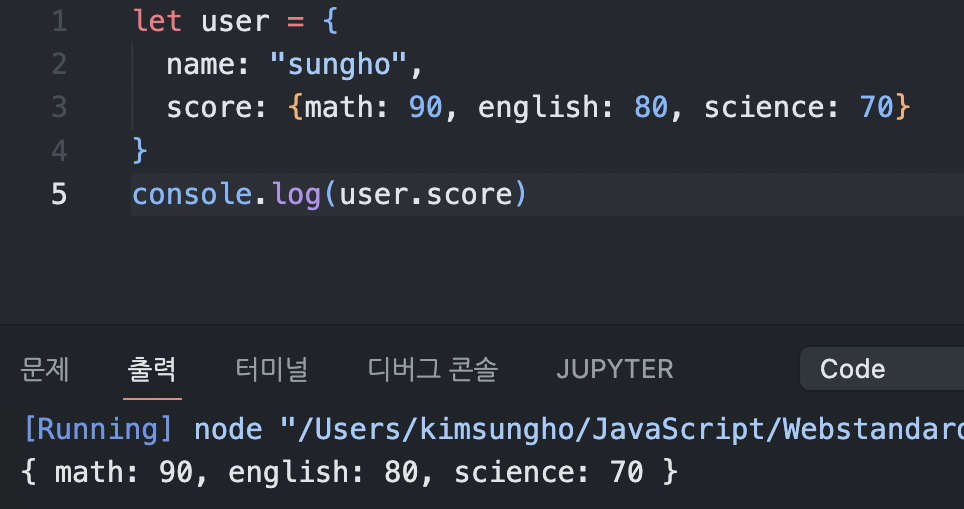Screen dimensions: 964x509
Task: Click the "score:" property on line 3
Action: [216, 108]
